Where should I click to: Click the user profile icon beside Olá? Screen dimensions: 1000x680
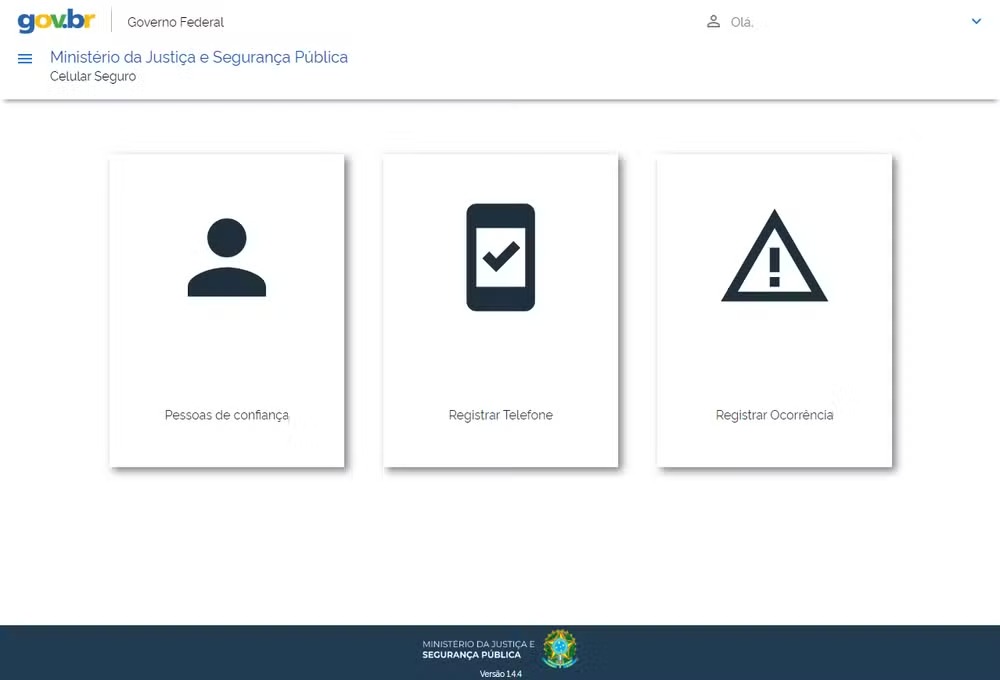[713, 21]
